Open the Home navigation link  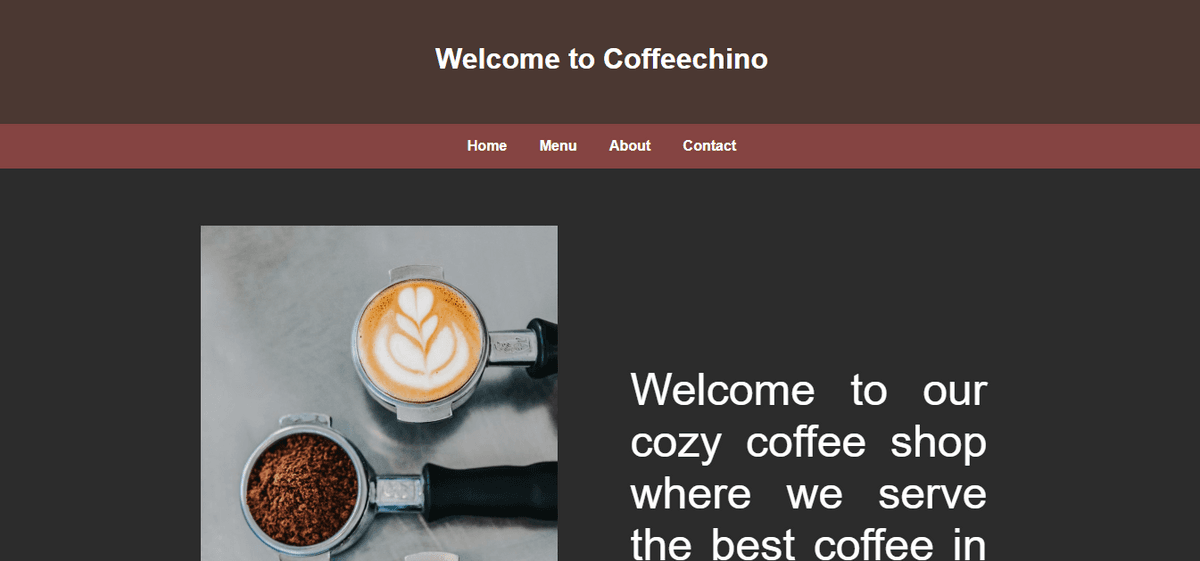pos(487,146)
